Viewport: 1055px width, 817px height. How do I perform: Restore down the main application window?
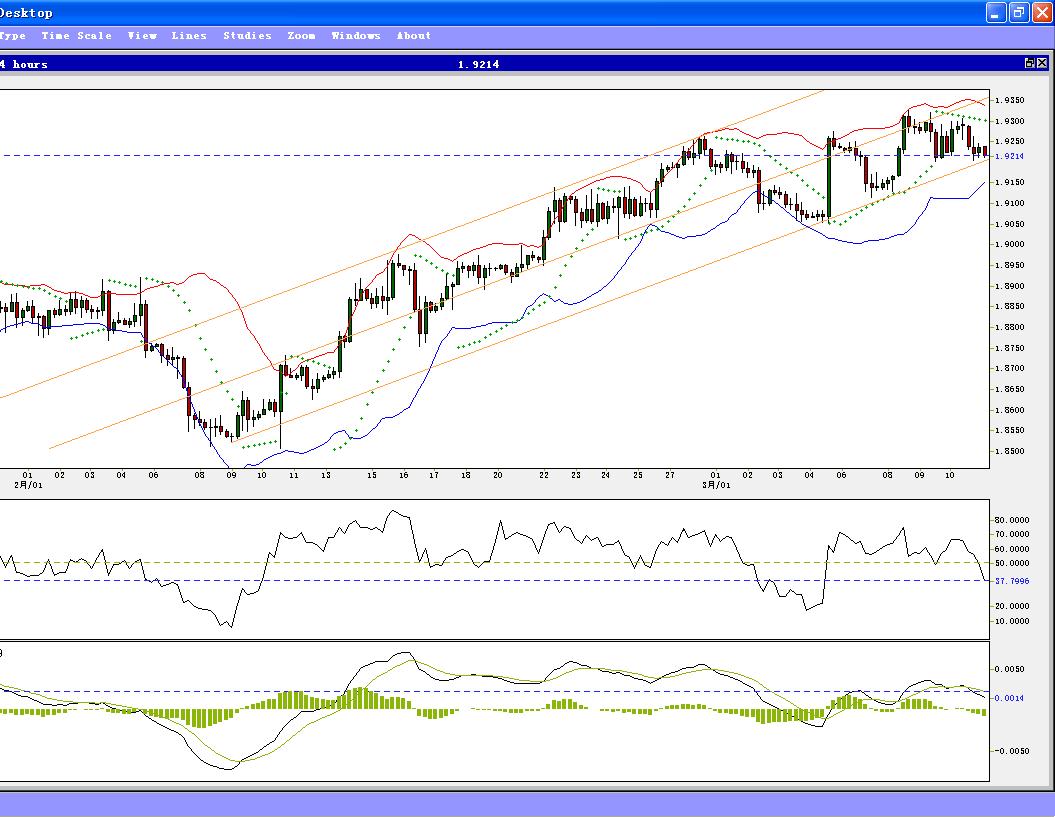pos(1019,12)
